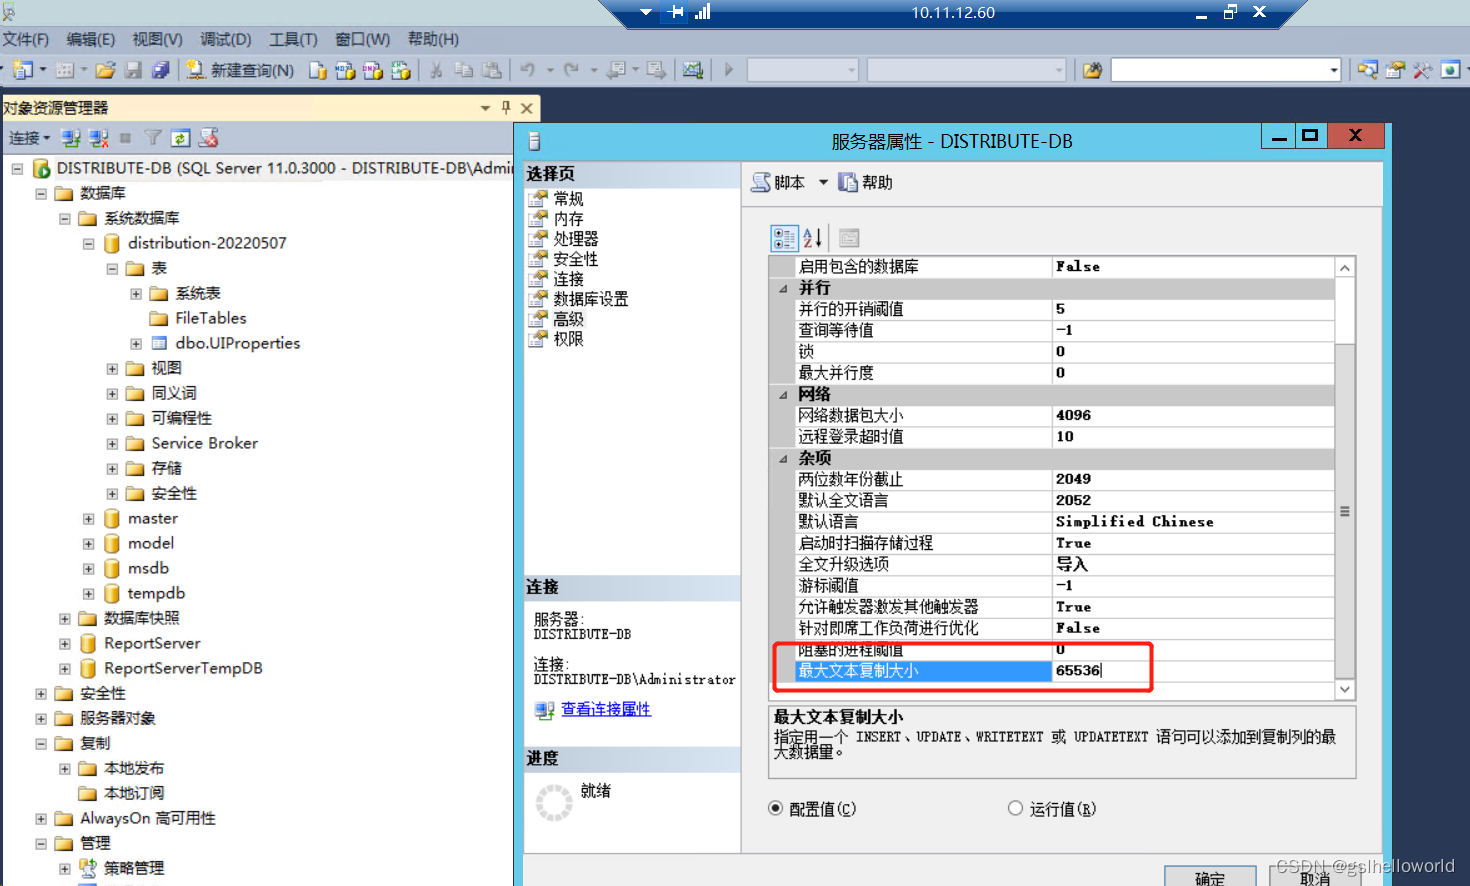Select dbo.UIProperties table in tree
Viewport: 1470px width, 886px height.
point(237,343)
